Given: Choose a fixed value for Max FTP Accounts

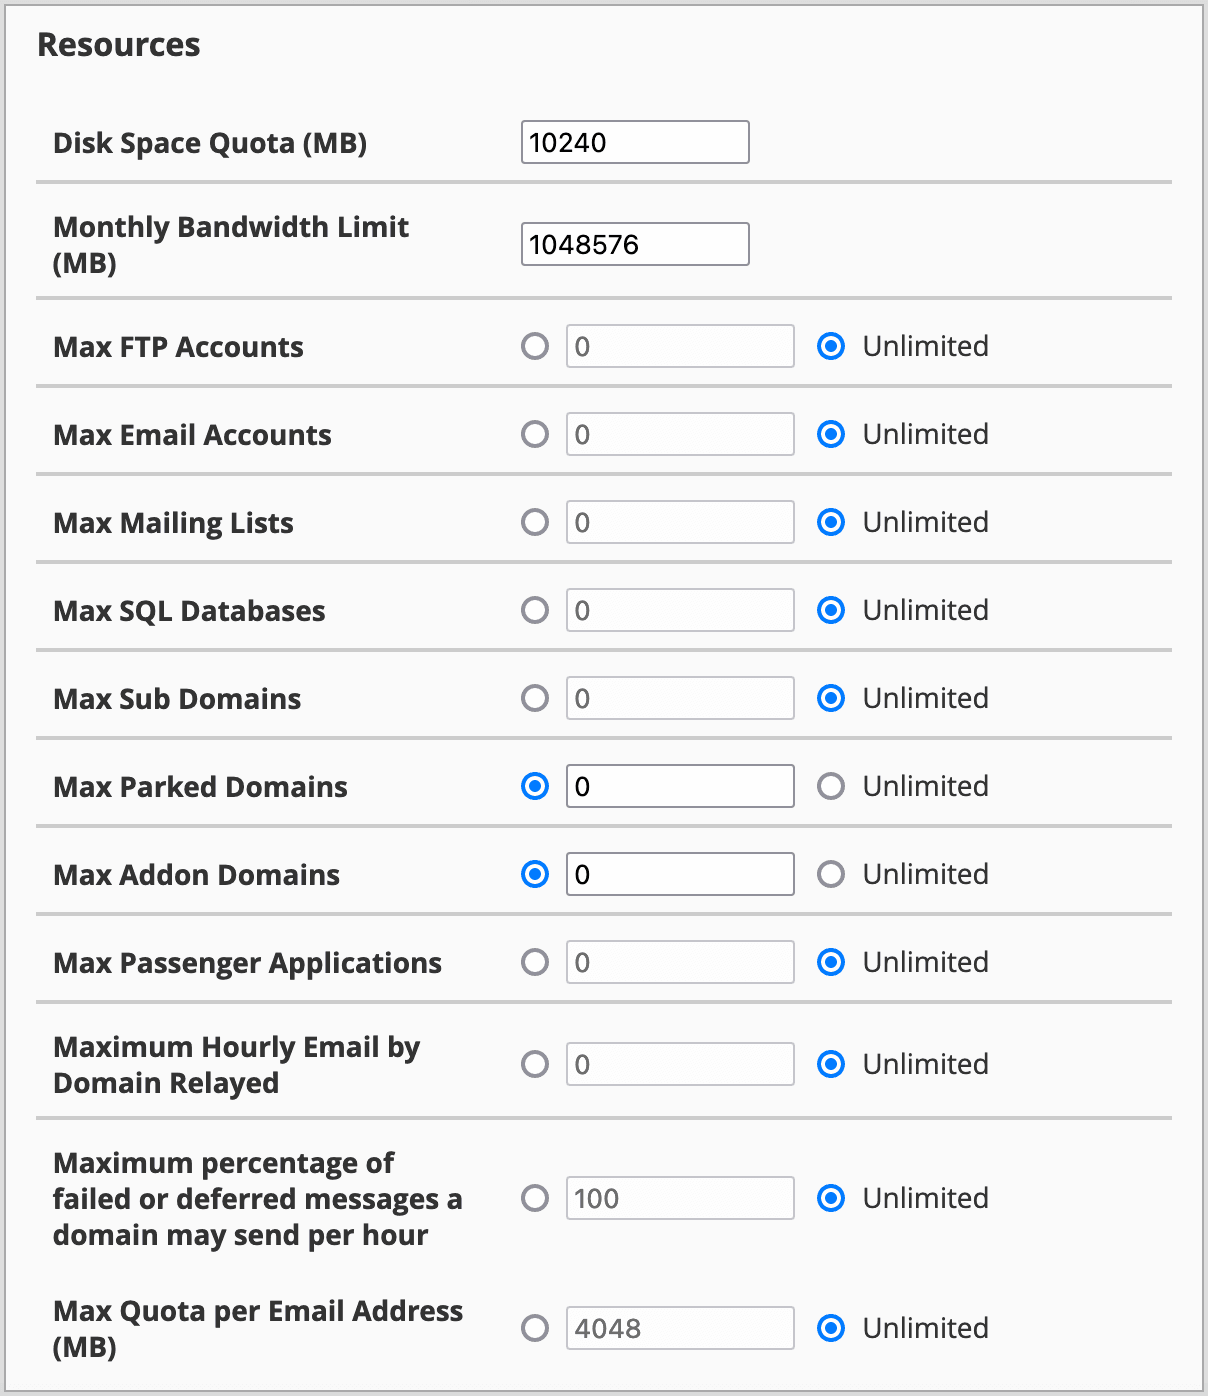Looking at the screenshot, I should [535, 346].
